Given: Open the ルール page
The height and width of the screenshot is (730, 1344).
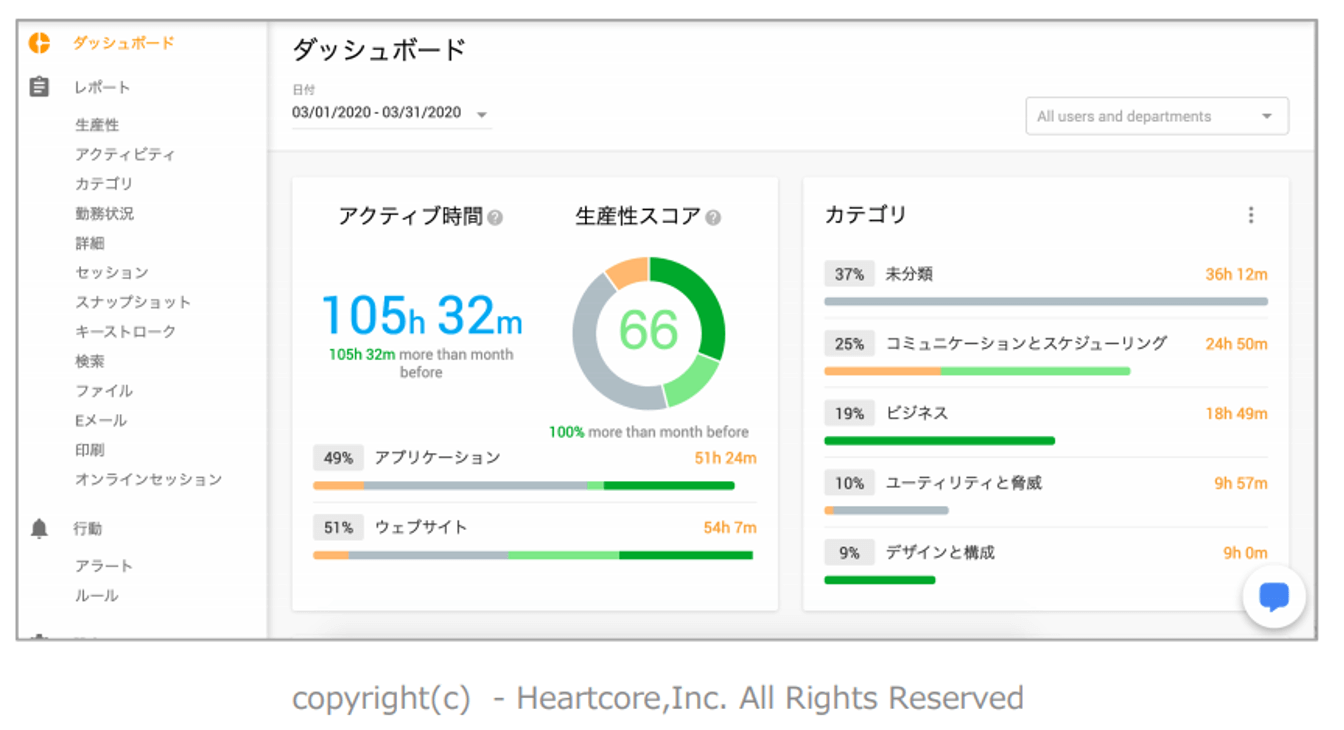Looking at the screenshot, I should [97, 595].
